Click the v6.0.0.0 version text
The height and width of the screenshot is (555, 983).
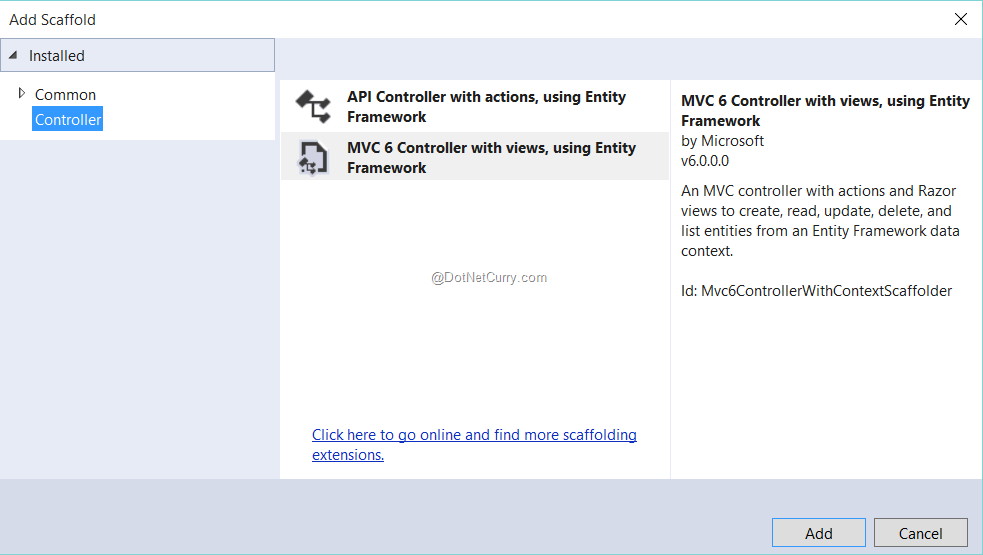[x=705, y=161]
